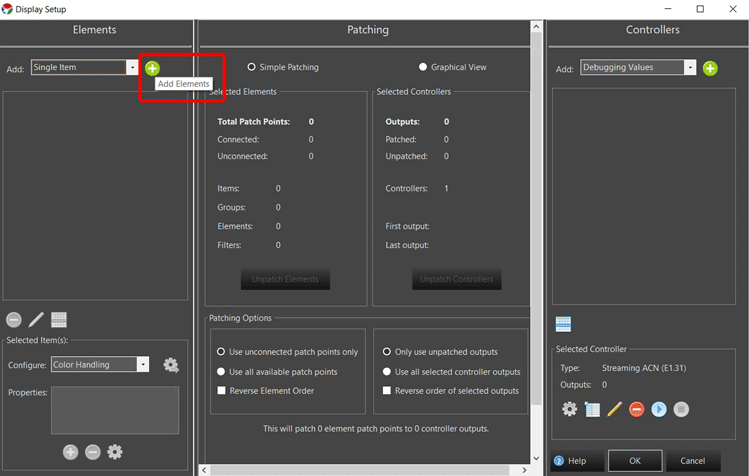The width and height of the screenshot is (750, 476).
Task: Click the gear icon beside Color Handling
Action: [x=171, y=365]
